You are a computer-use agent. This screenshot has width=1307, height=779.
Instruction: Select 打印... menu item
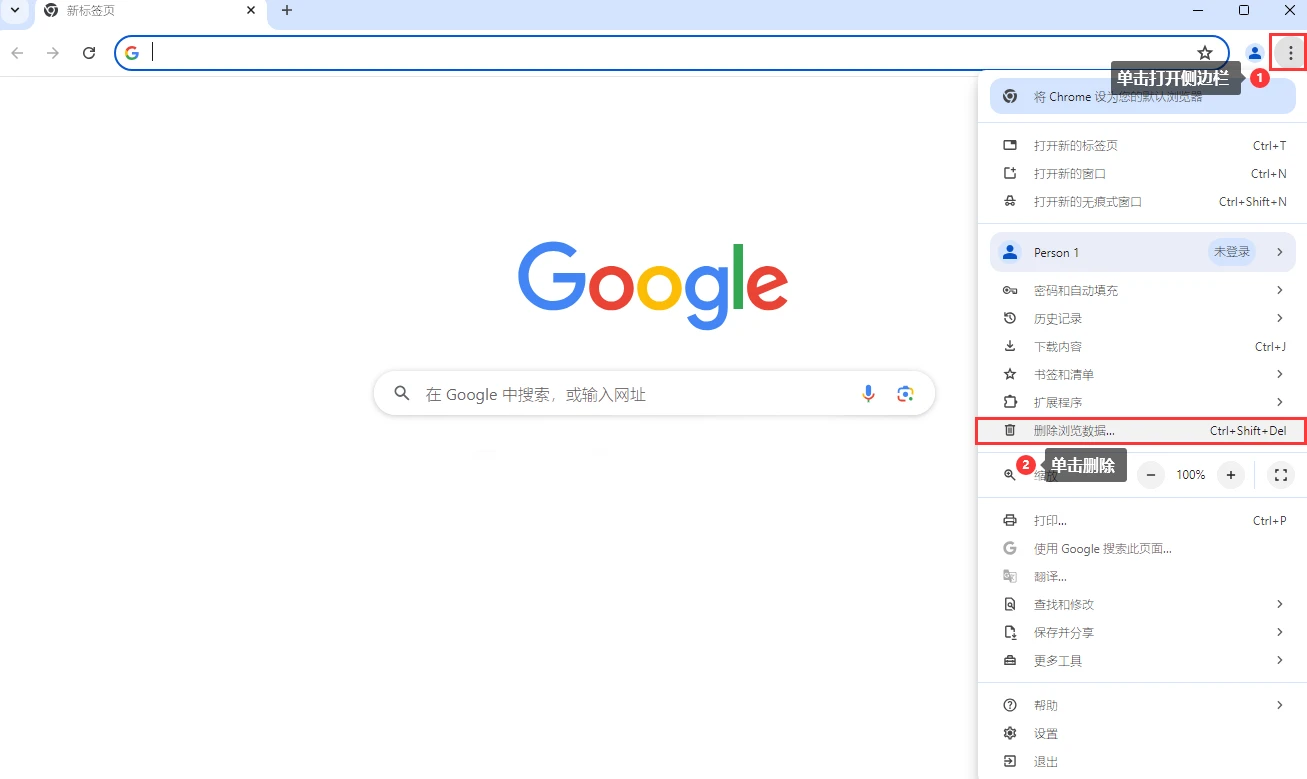pos(1142,520)
